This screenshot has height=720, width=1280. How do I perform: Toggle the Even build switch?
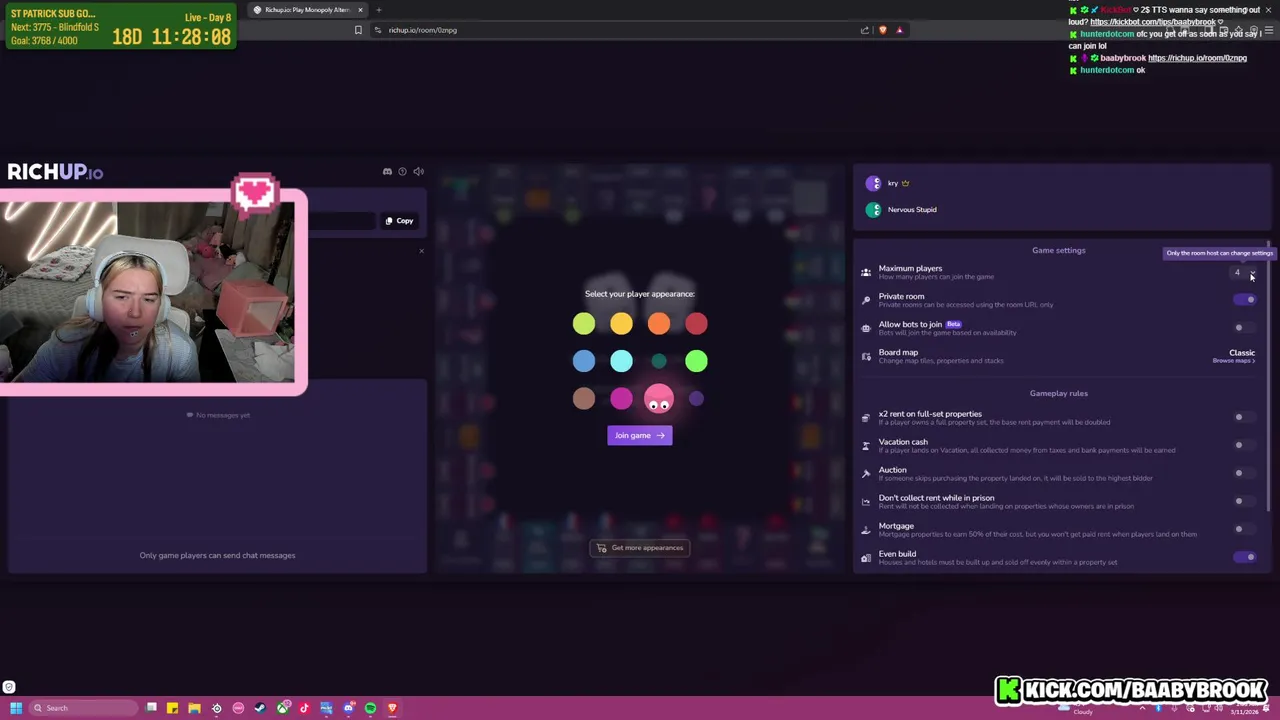(1244, 558)
